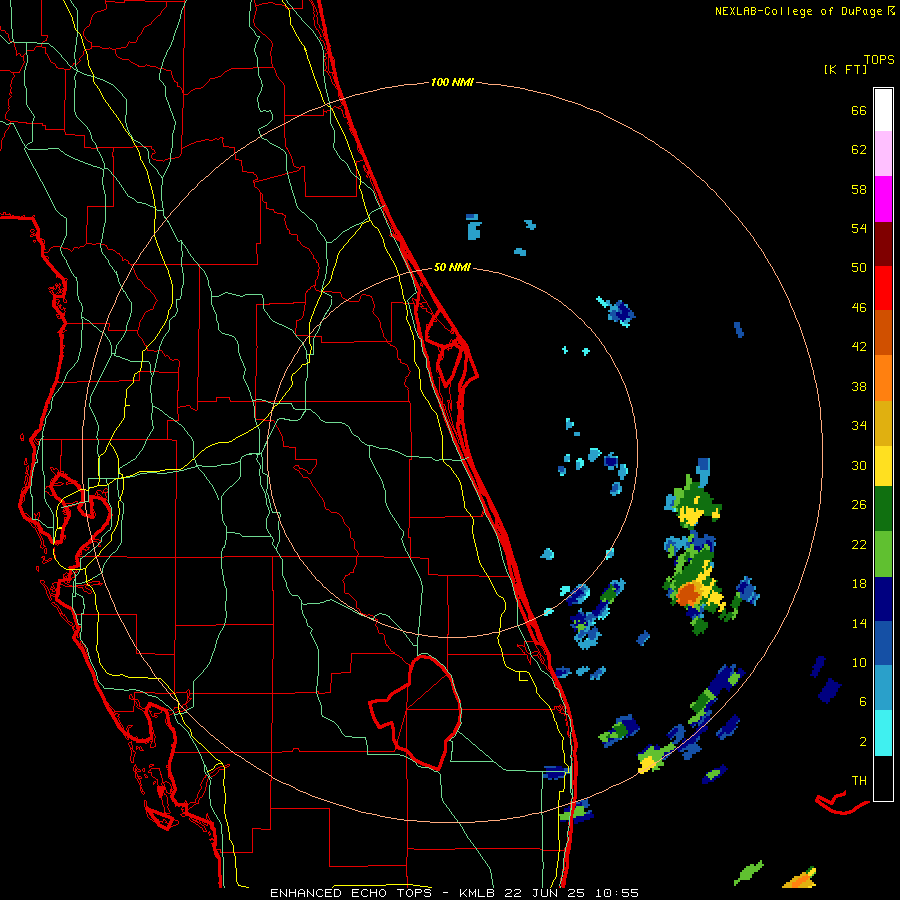Image resolution: width=900 pixels, height=900 pixels.
Task: Pick the dark green legend swatch
Action: pyautogui.click(x=883, y=509)
